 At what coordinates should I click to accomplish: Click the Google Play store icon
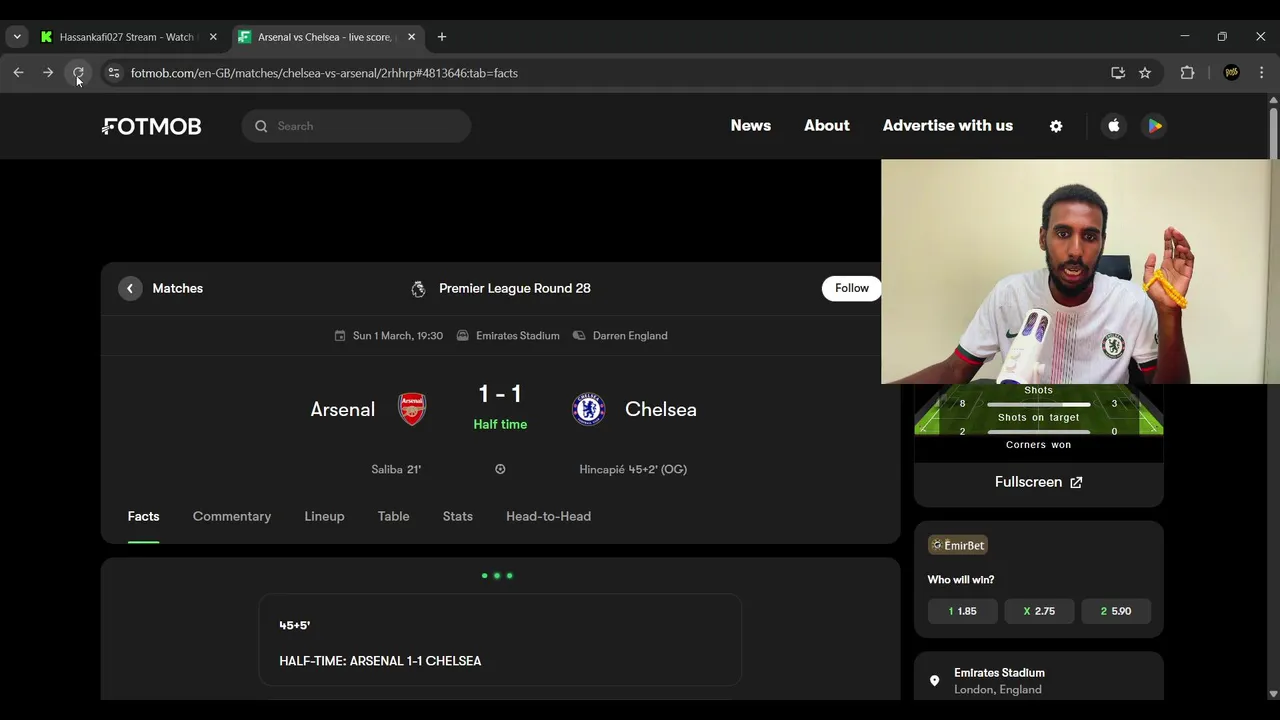(x=1154, y=126)
